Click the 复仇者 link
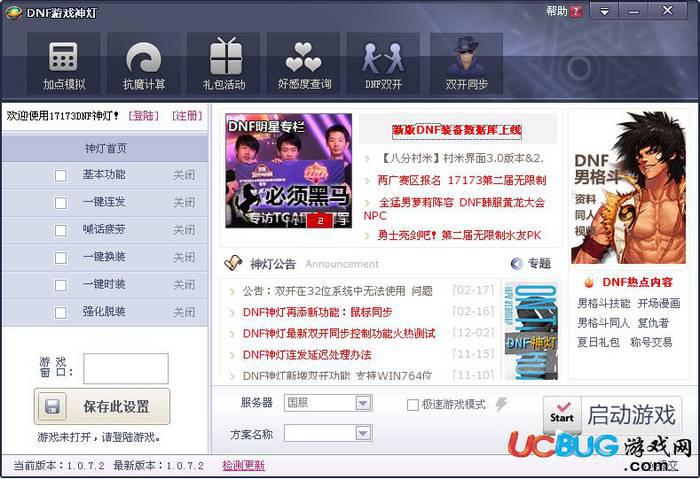The width and height of the screenshot is (700, 479). click(653, 323)
